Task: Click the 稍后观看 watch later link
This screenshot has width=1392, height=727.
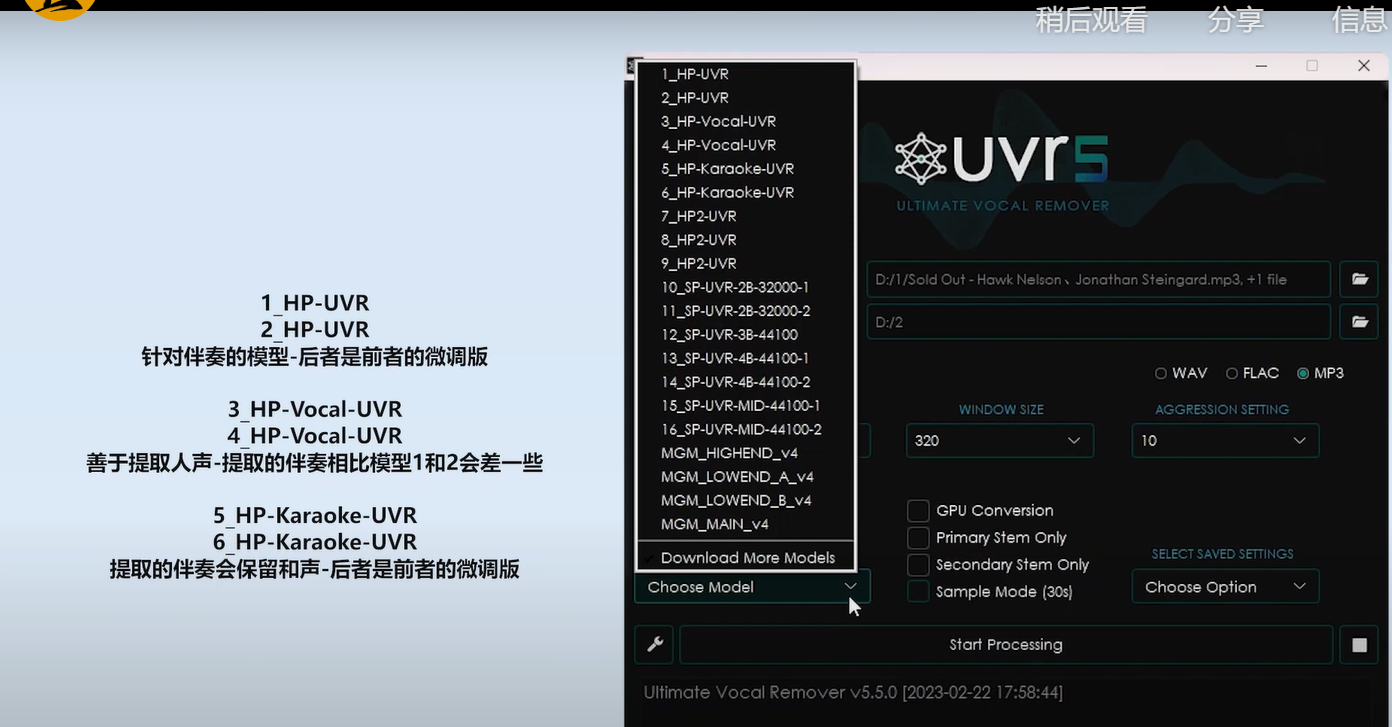Action: (1090, 19)
